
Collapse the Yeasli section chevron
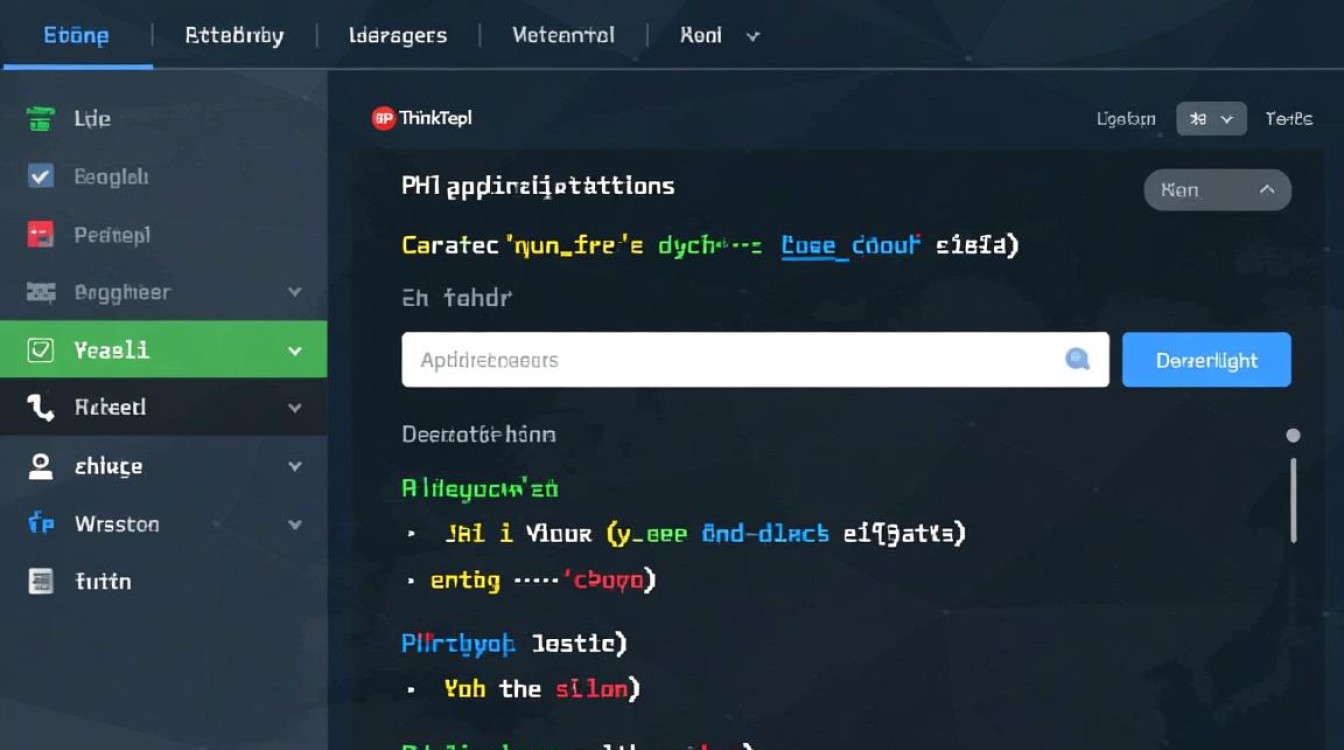[x=295, y=351]
